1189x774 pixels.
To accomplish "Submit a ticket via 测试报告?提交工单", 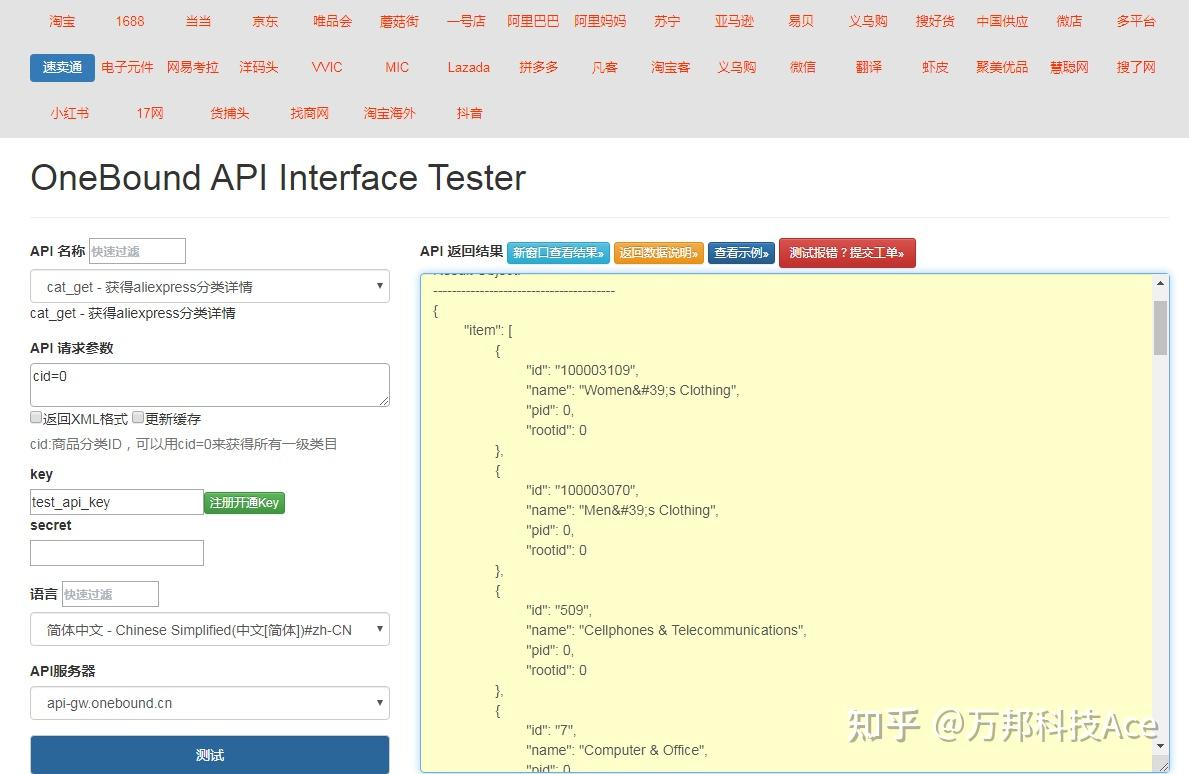I will click(847, 253).
